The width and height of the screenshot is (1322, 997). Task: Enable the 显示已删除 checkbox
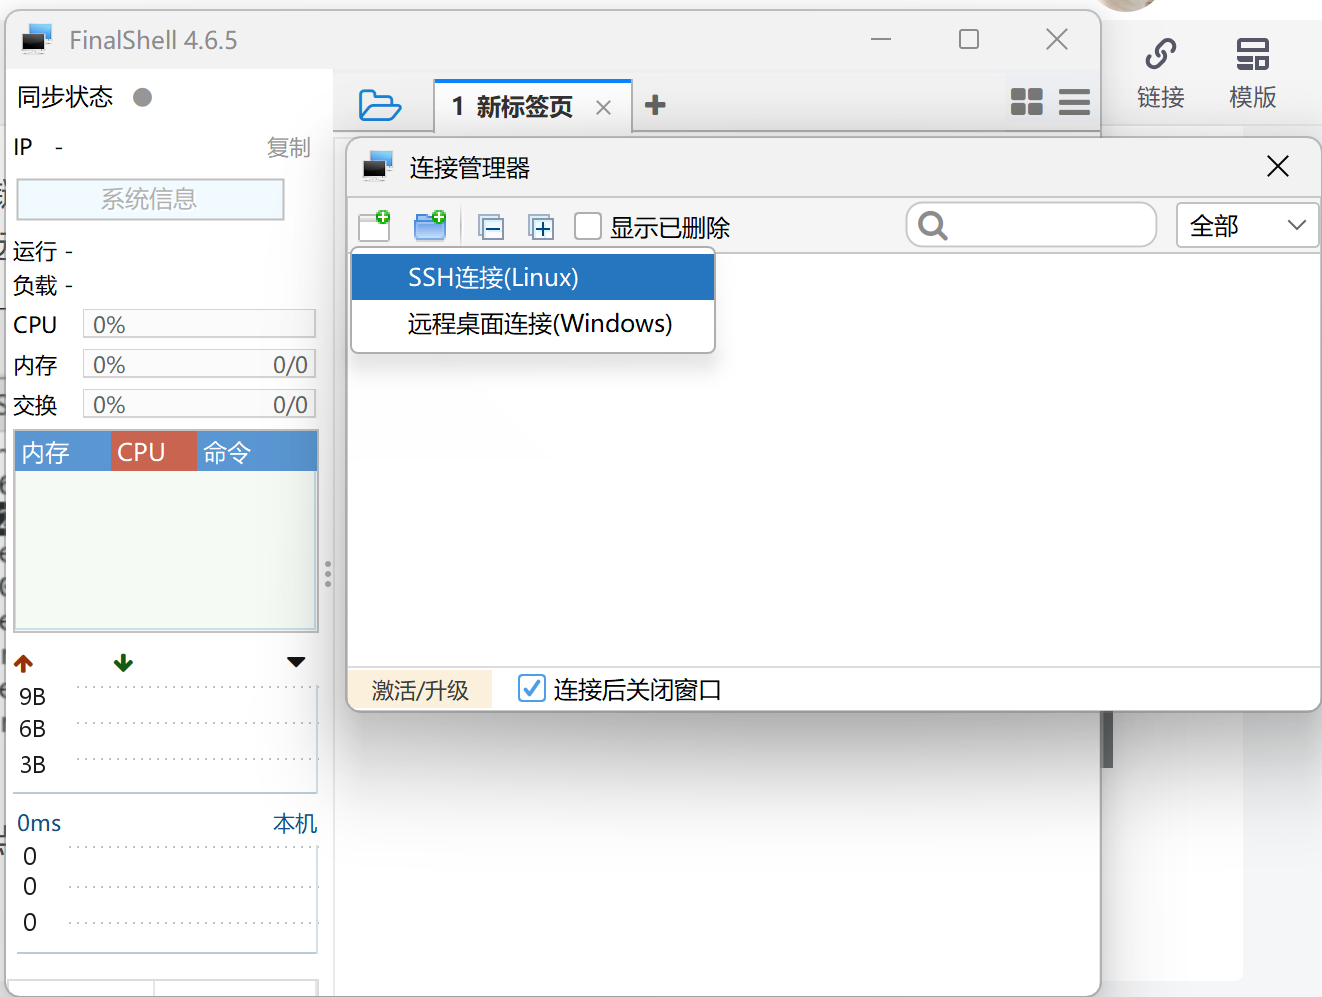point(588,226)
